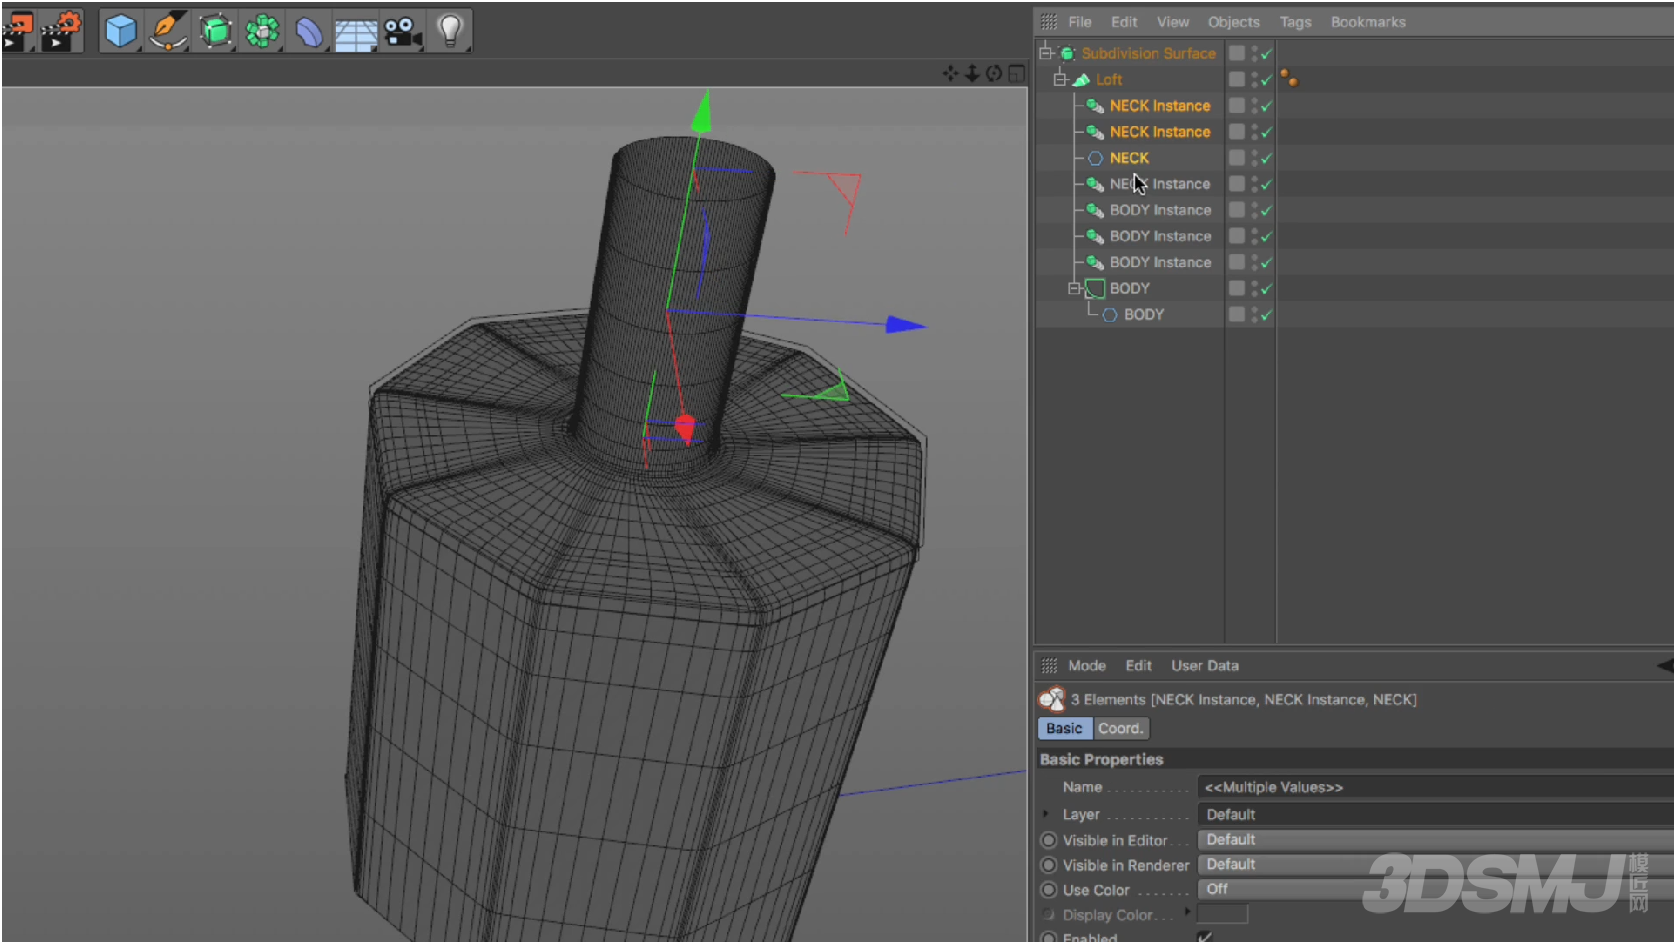Click the Layer field showing Default

pyautogui.click(x=1436, y=814)
